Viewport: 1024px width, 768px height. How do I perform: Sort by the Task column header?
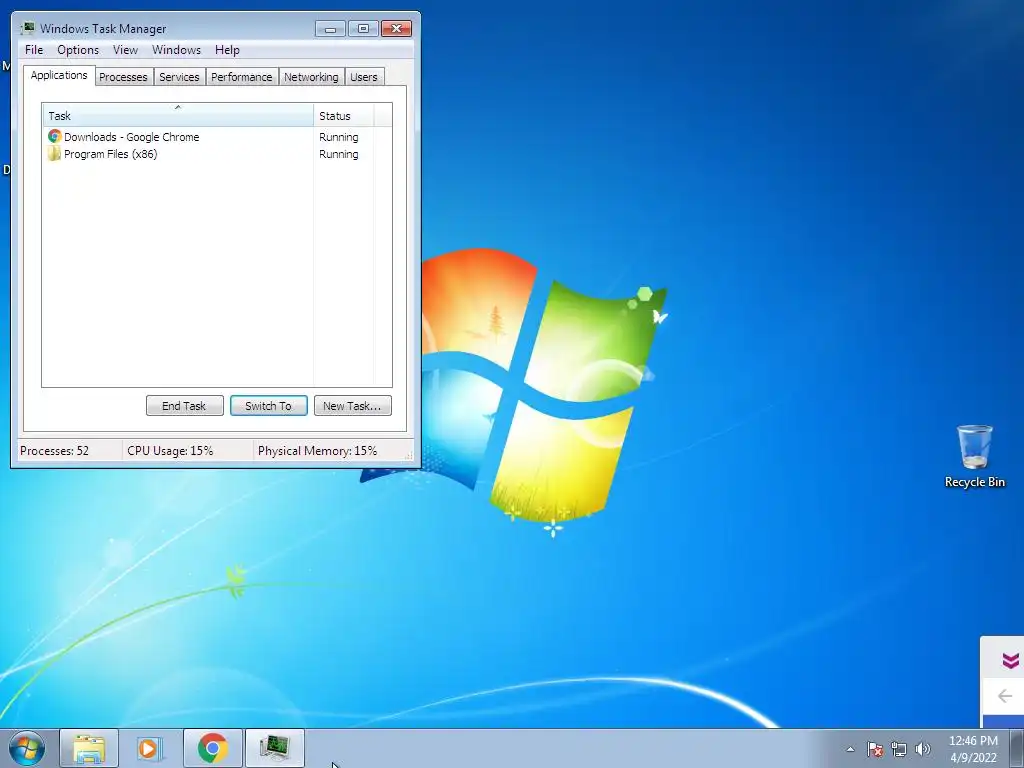[178, 115]
